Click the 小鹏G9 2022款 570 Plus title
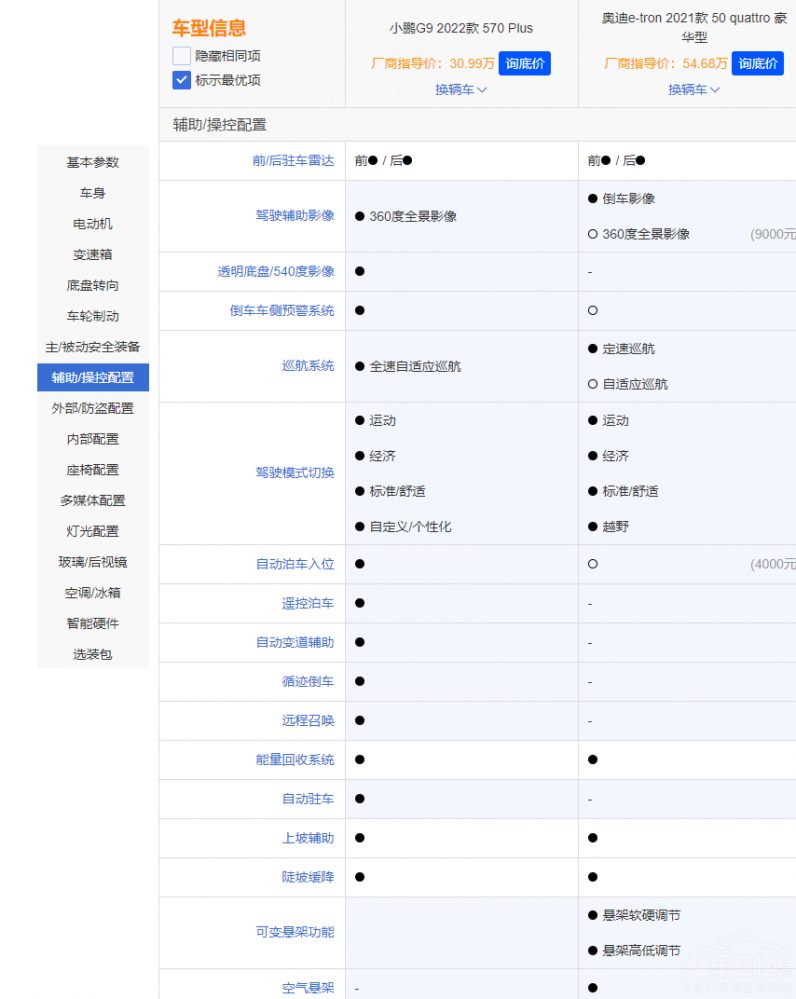The height and width of the screenshot is (999, 796). (x=461, y=28)
